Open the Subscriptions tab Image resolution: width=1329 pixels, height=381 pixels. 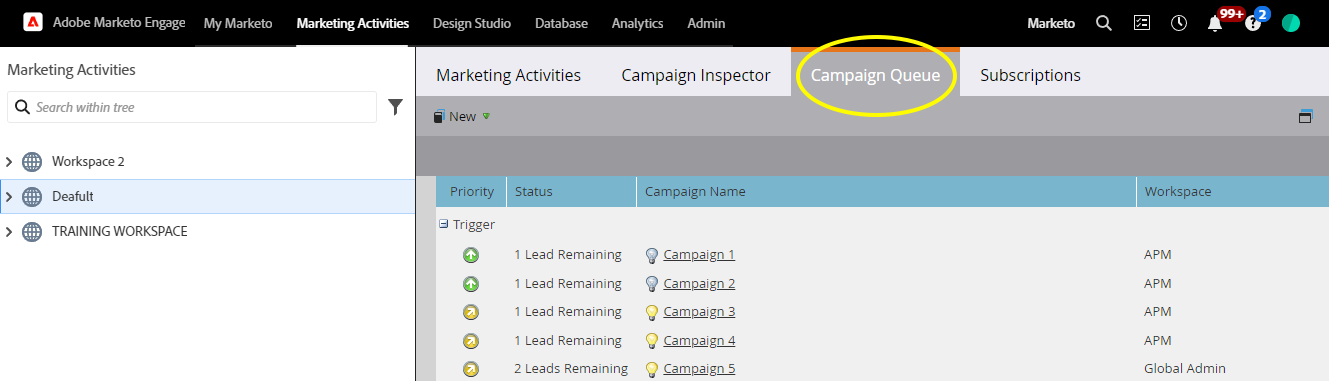[x=1030, y=75]
